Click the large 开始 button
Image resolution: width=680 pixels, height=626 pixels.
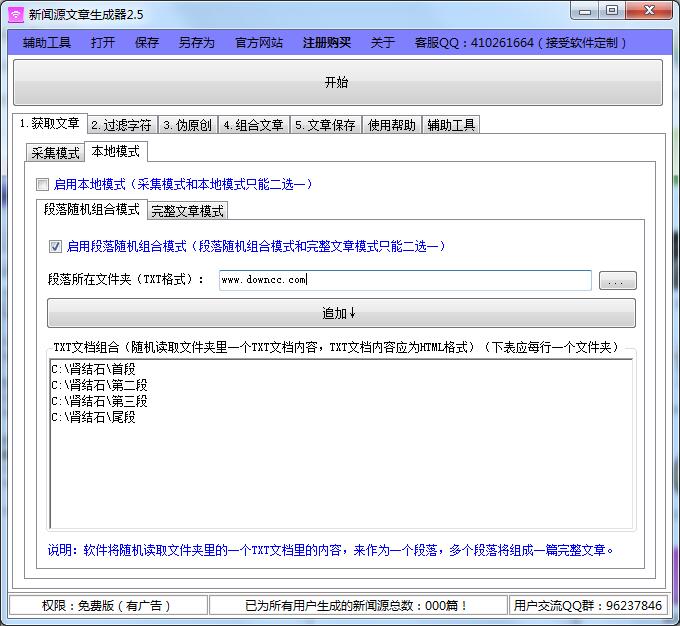[337, 82]
